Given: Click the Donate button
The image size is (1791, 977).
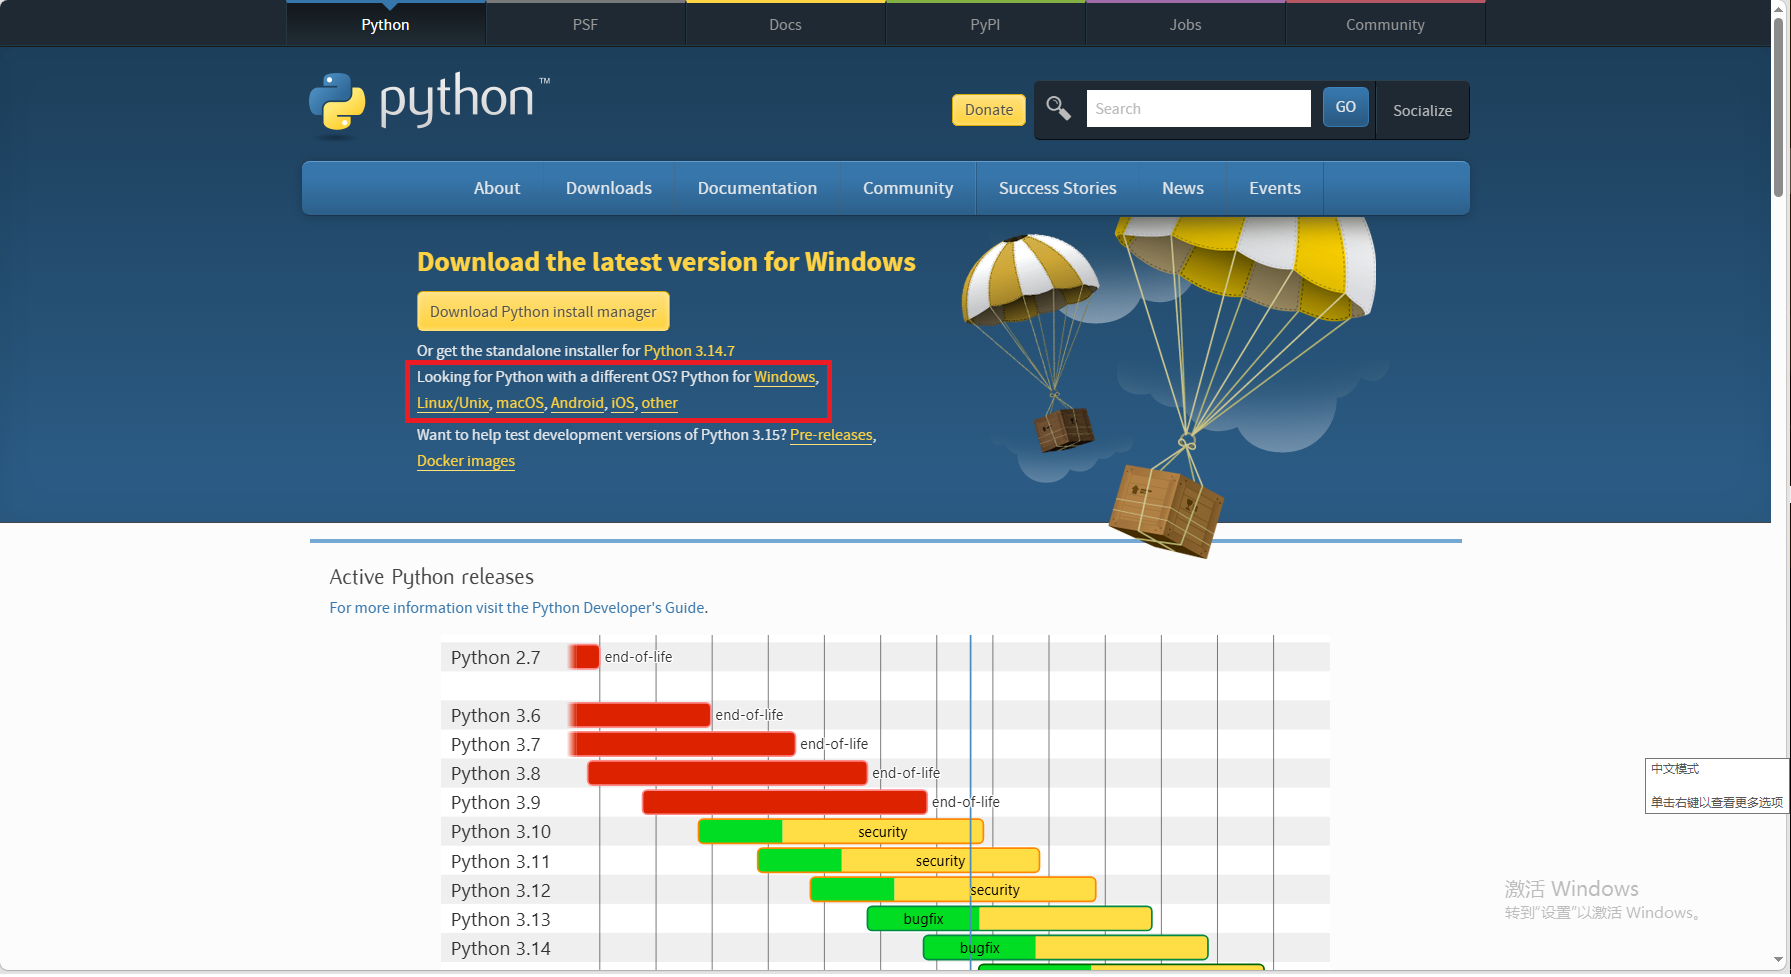Looking at the screenshot, I should tap(989, 110).
